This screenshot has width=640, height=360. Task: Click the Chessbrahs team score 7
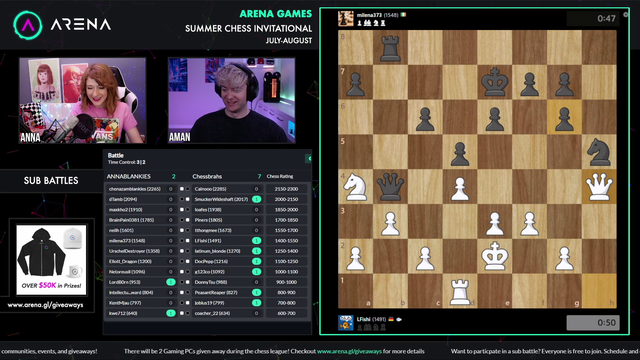259,176
